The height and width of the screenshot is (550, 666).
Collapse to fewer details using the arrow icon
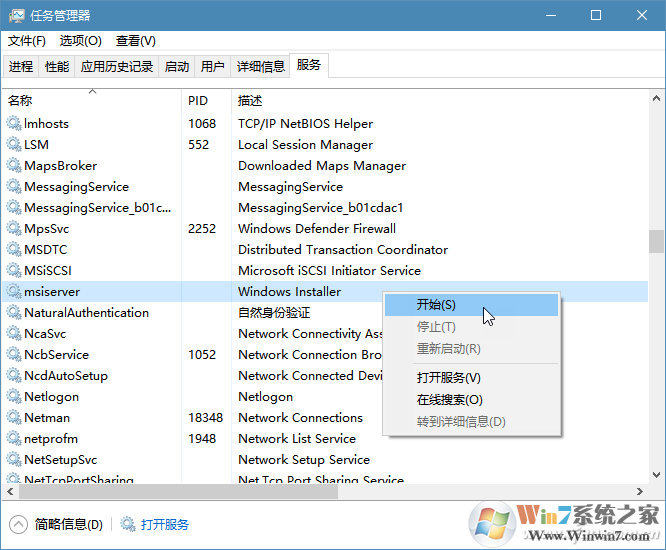[18, 524]
